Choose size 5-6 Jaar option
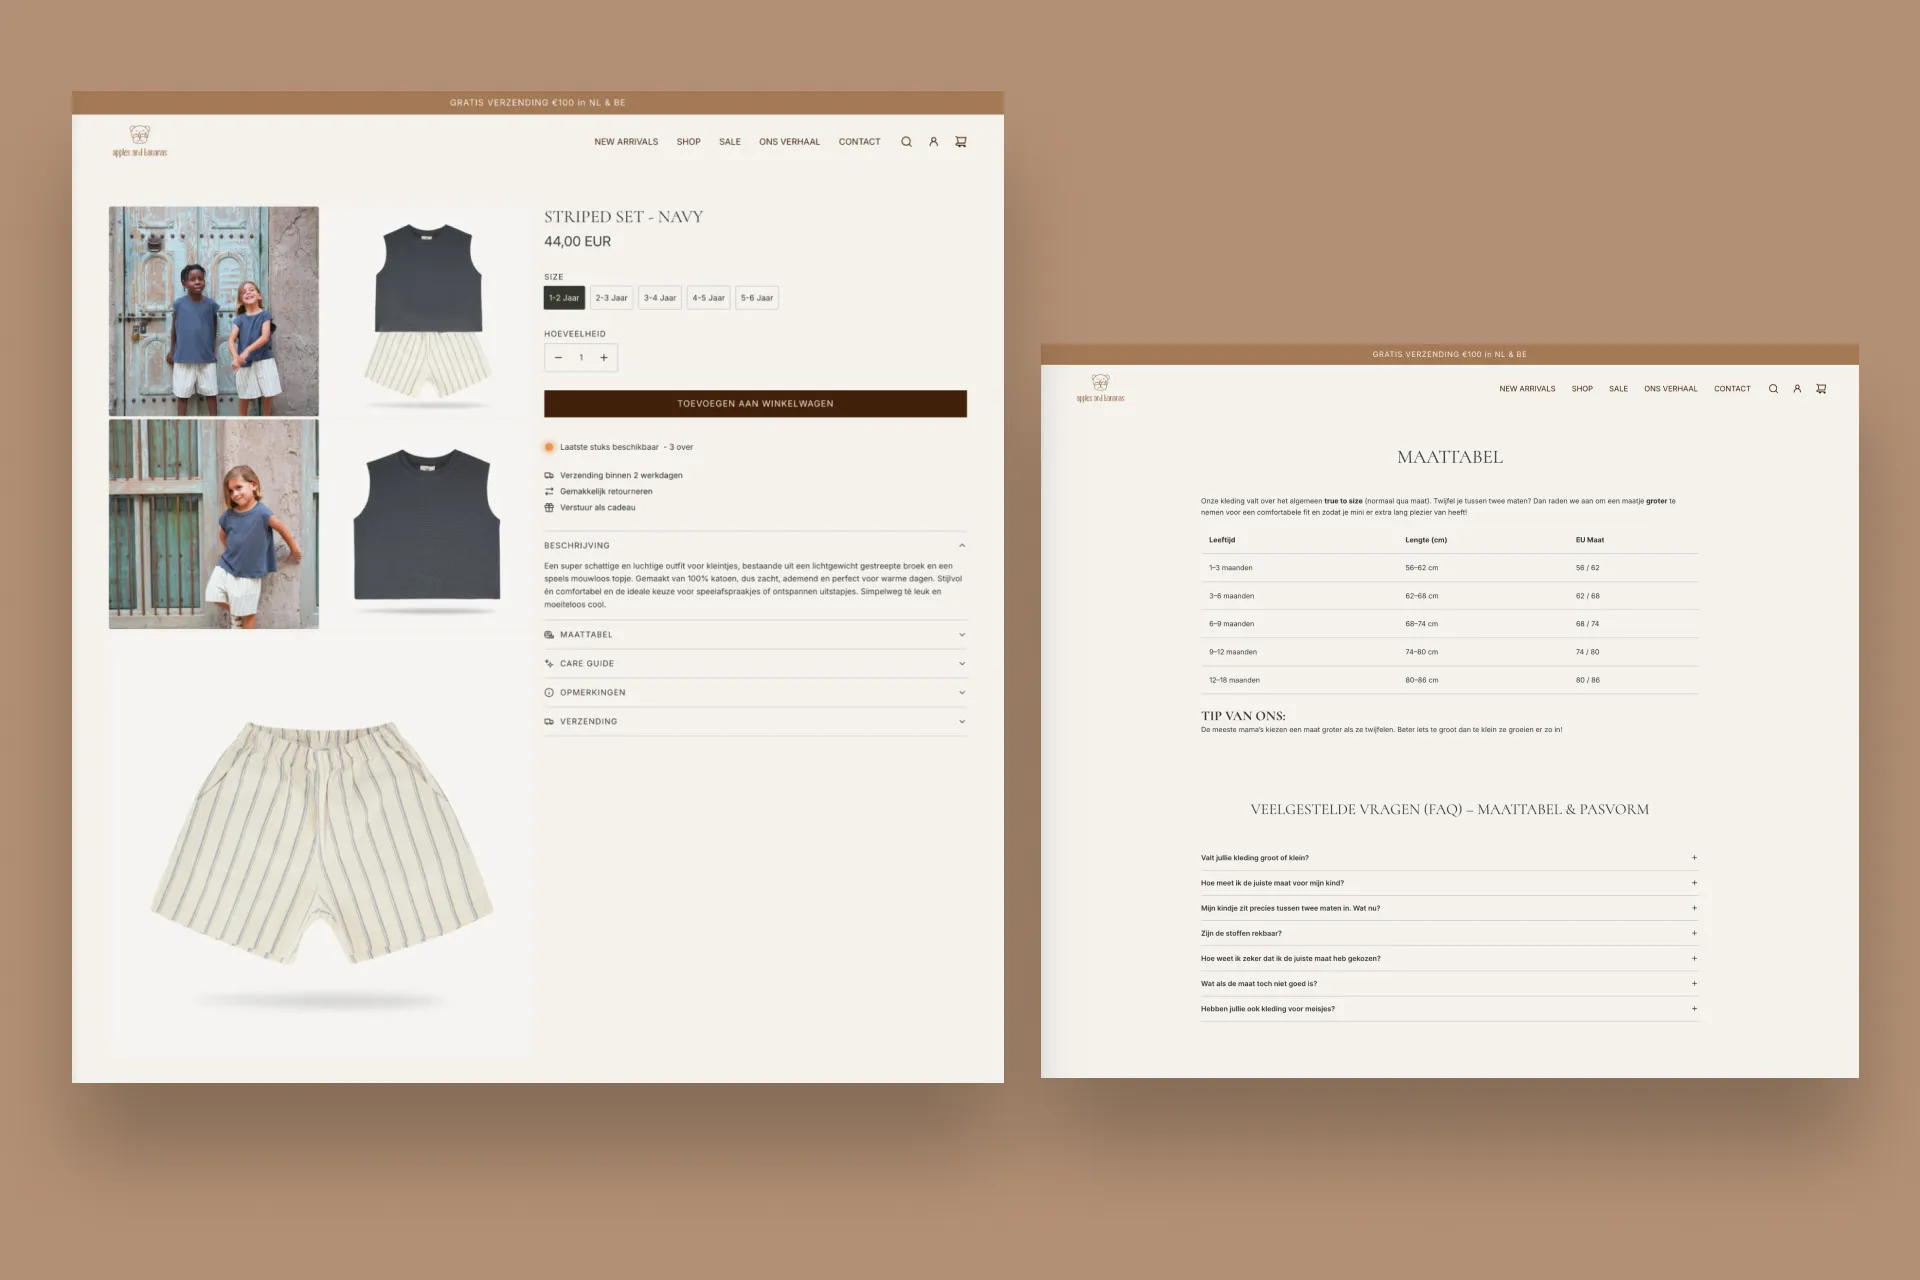Viewport: 1920px width, 1280px height. 757,298
